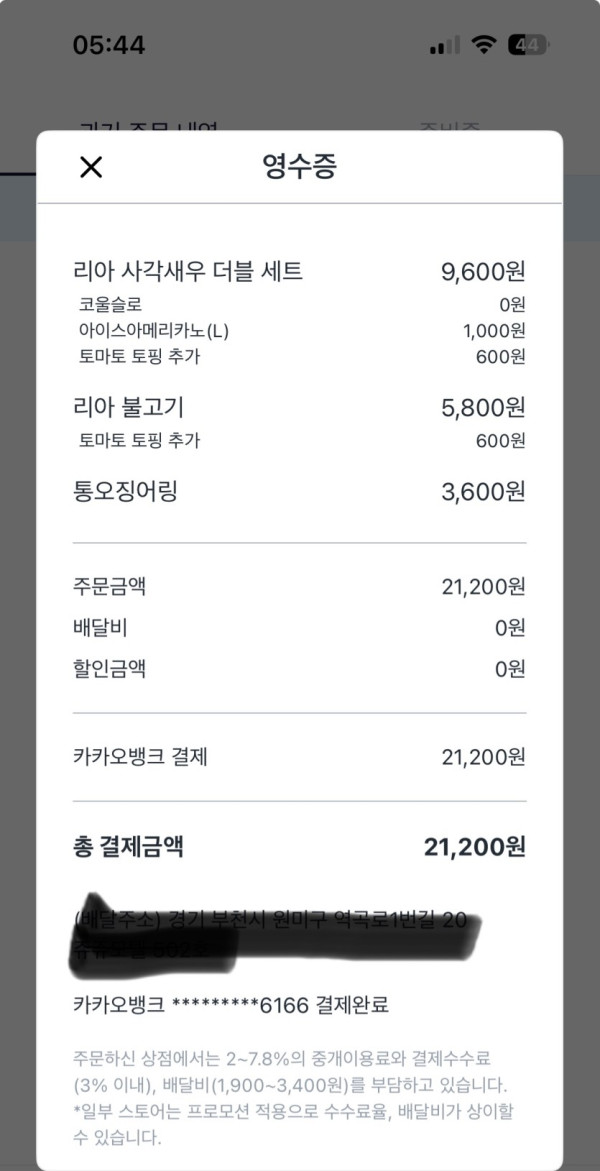
Task: Tap the 총 결제금액 total row
Action: [128, 847]
